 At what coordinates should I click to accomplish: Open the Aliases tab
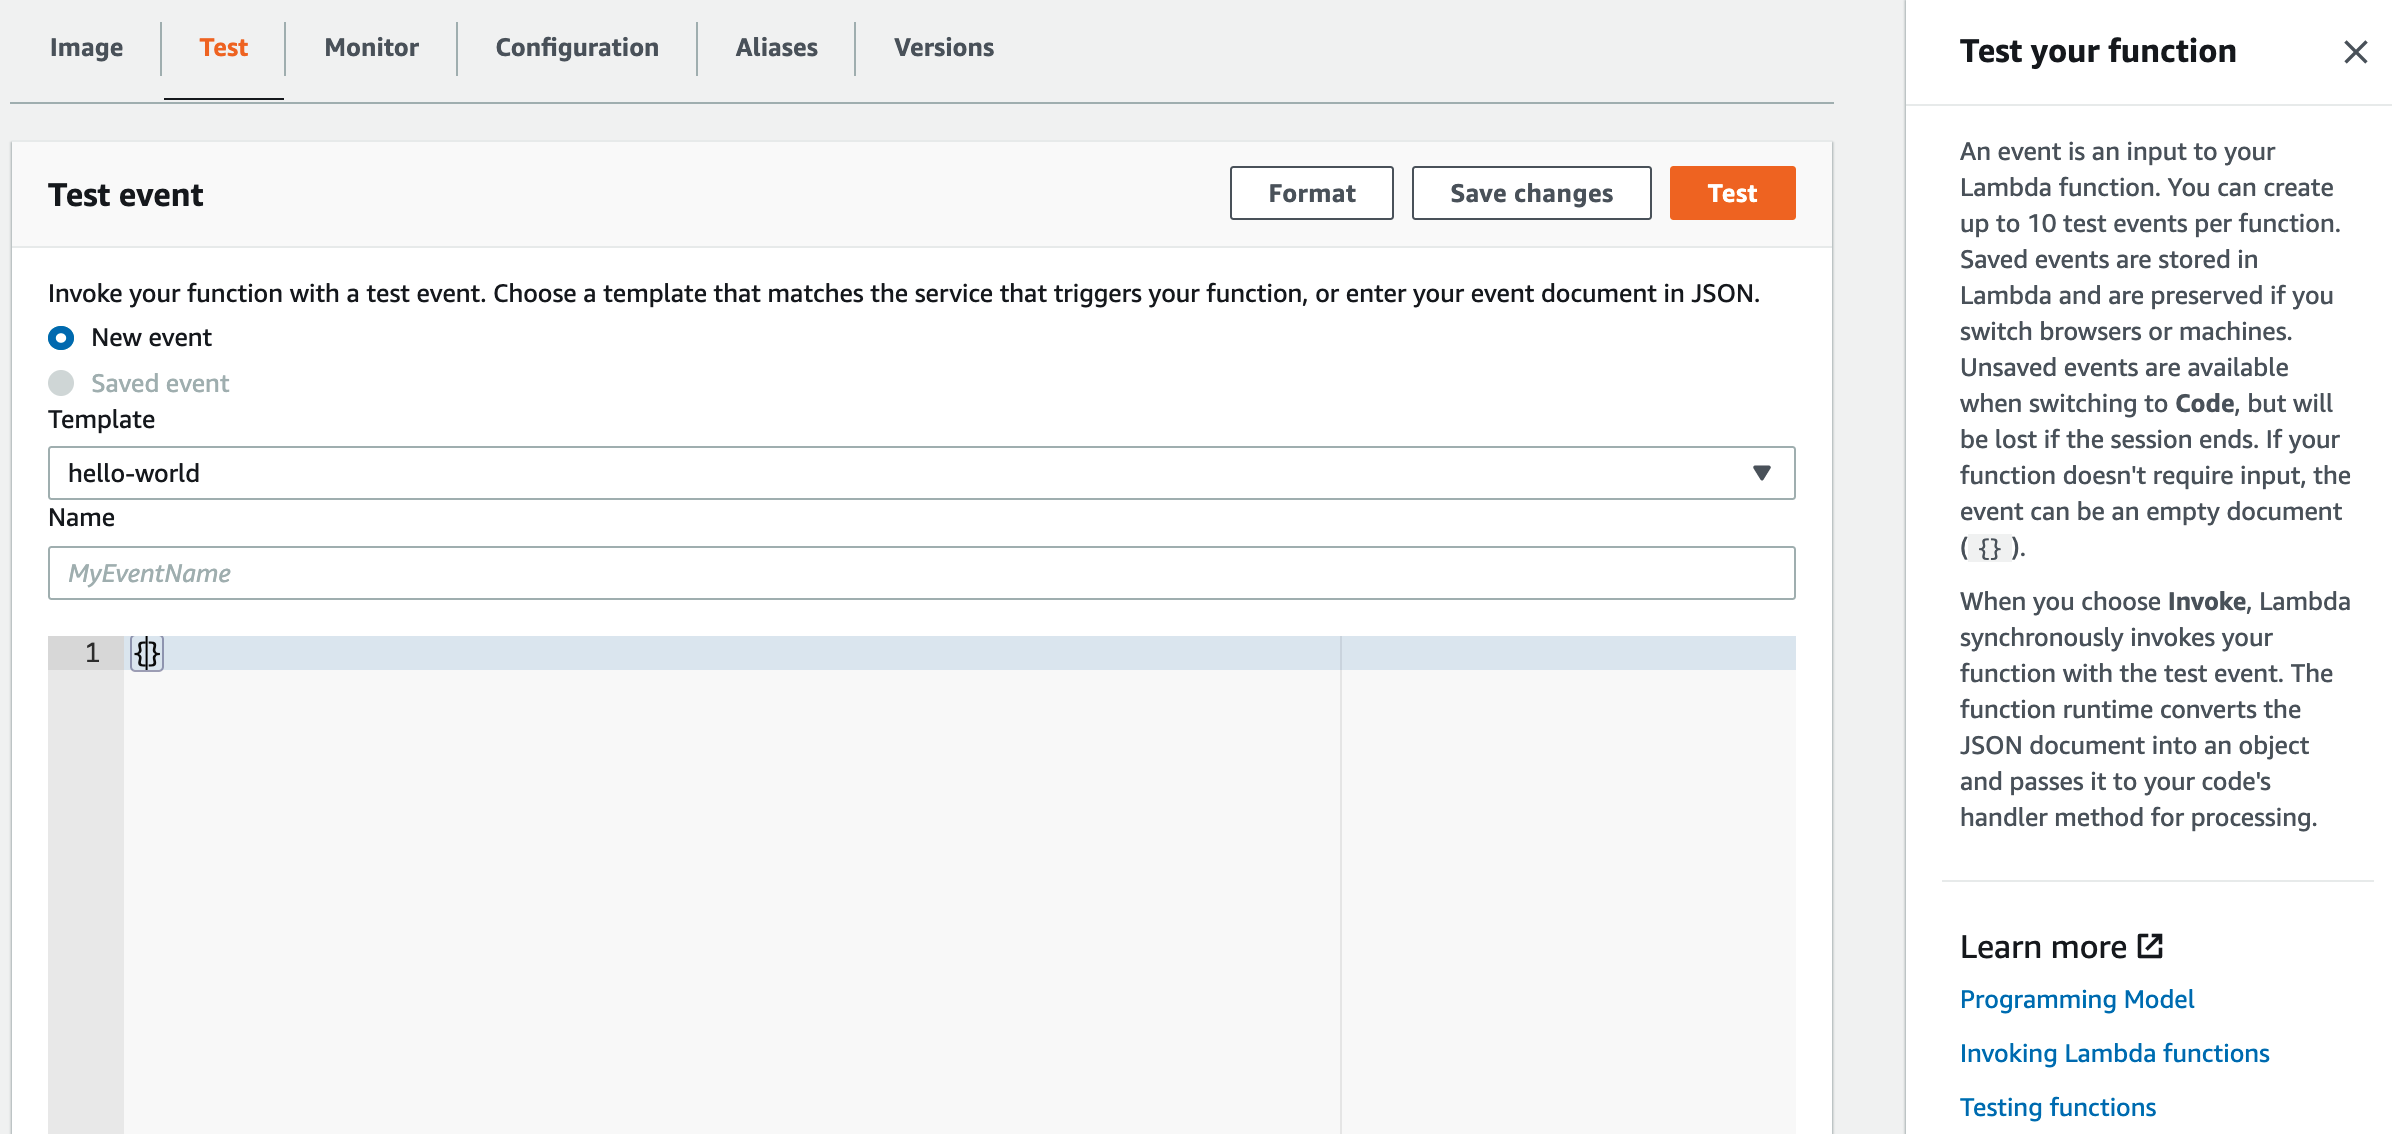pyautogui.click(x=776, y=48)
